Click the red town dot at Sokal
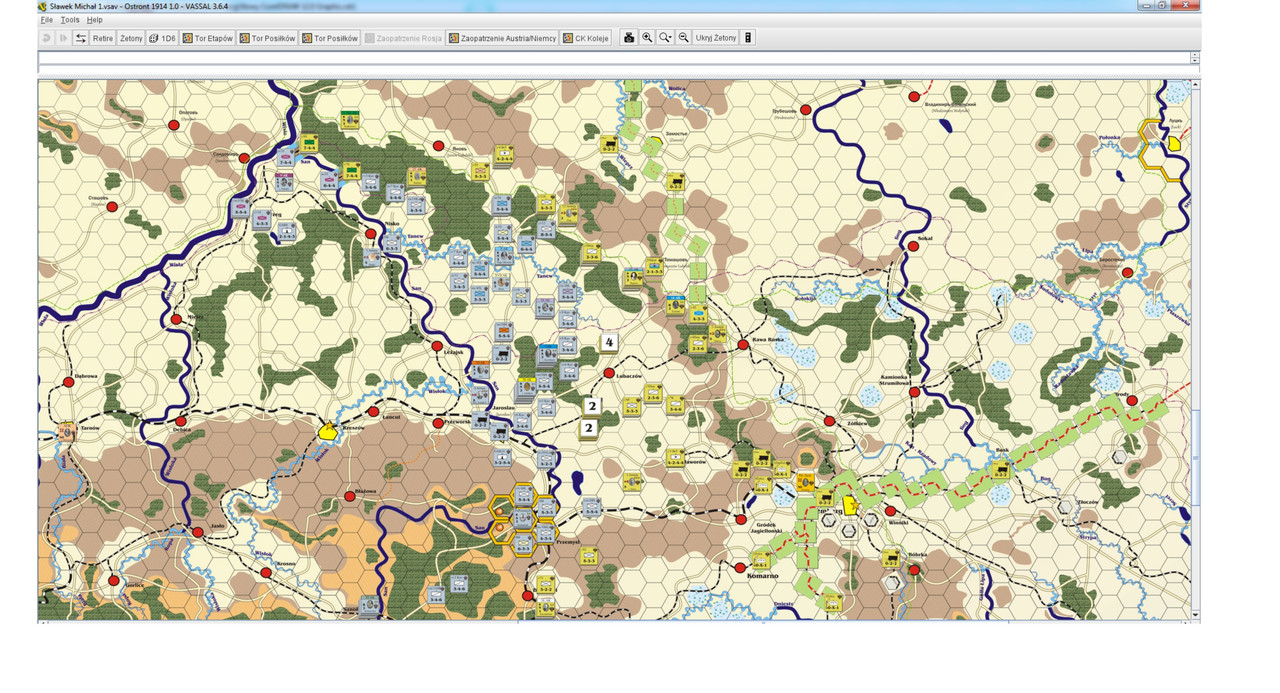The width and height of the screenshot is (1280, 693). [913, 246]
